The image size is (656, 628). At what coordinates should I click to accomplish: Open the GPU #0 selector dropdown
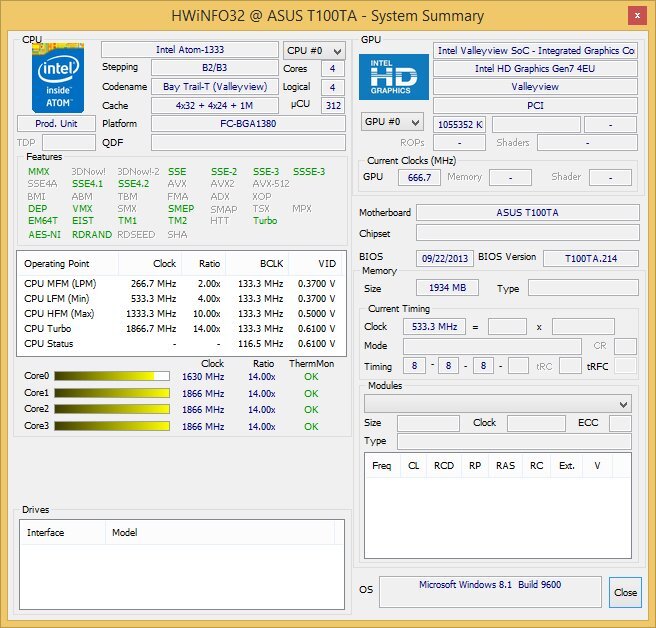click(x=392, y=122)
